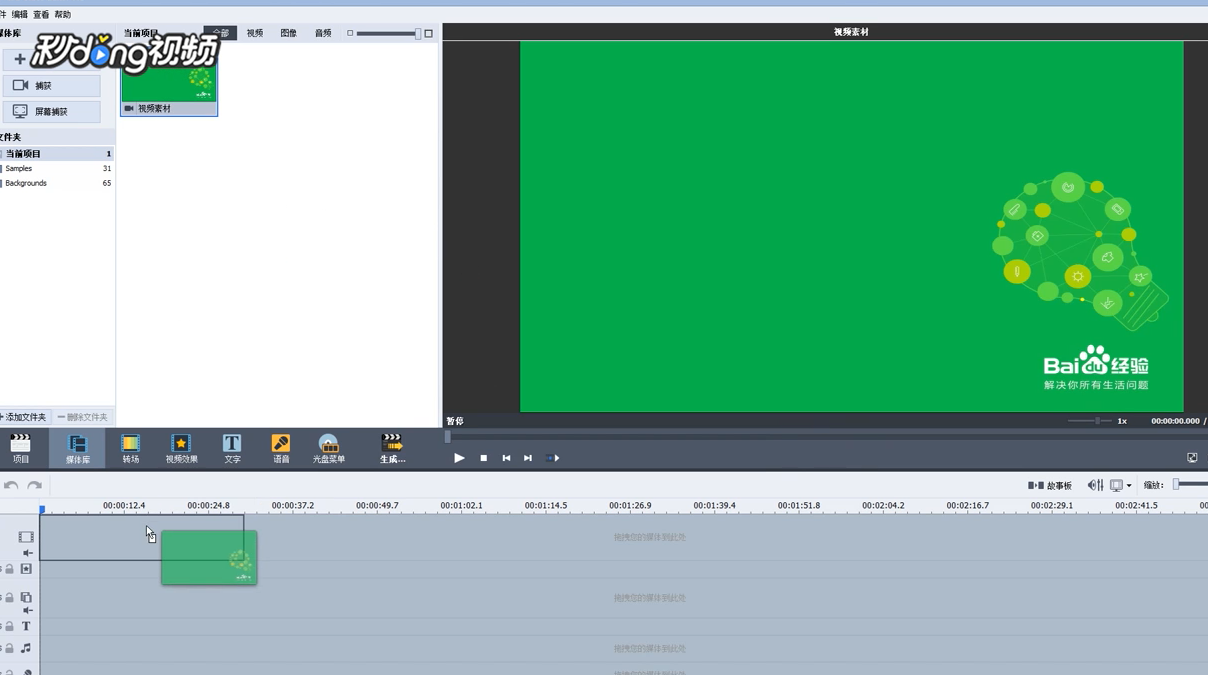Click the text track T icon

pos(26,626)
